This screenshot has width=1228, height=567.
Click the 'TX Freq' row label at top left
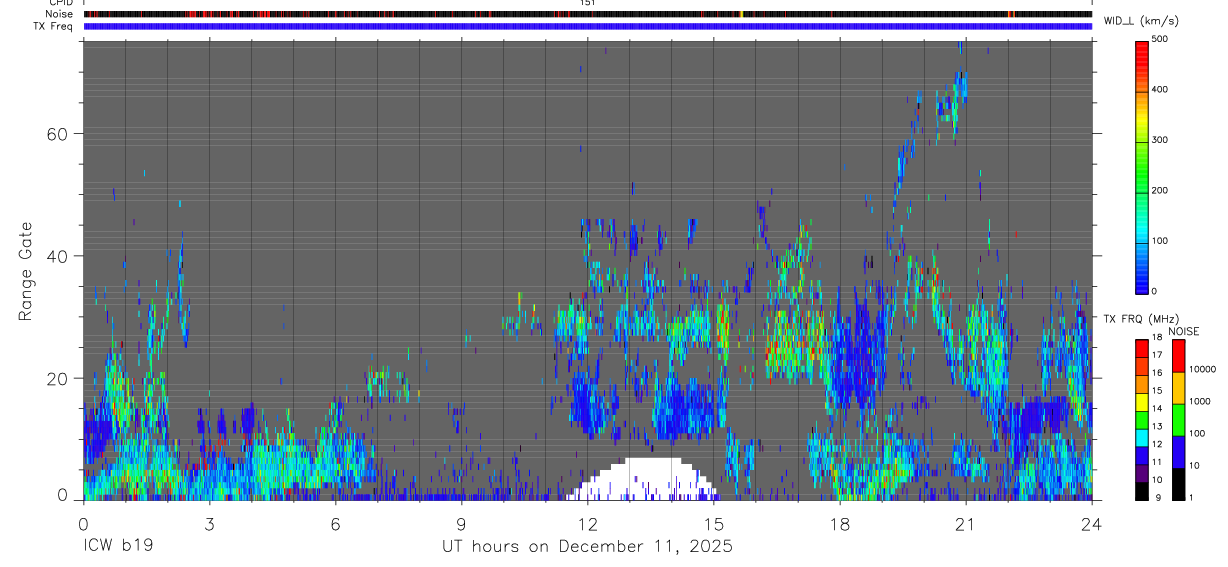point(54,26)
